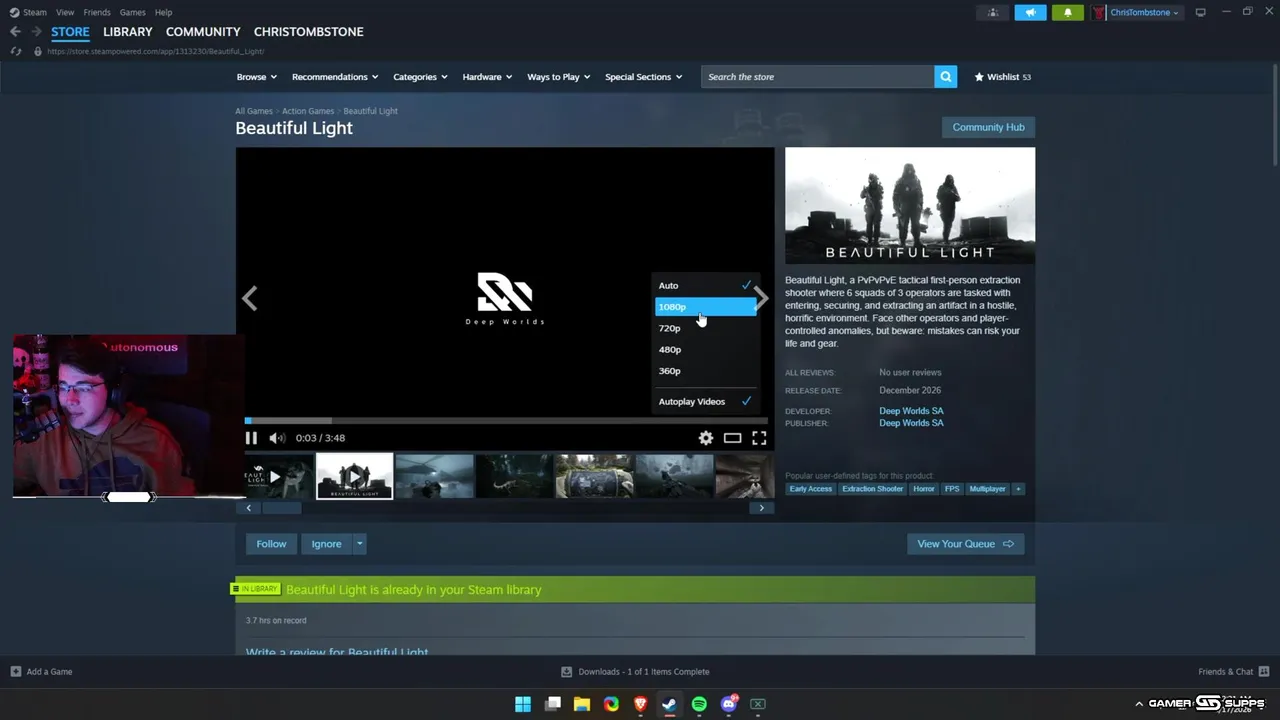Screen dimensions: 1280x720
Task: Pause the trailer video
Action: (251, 438)
